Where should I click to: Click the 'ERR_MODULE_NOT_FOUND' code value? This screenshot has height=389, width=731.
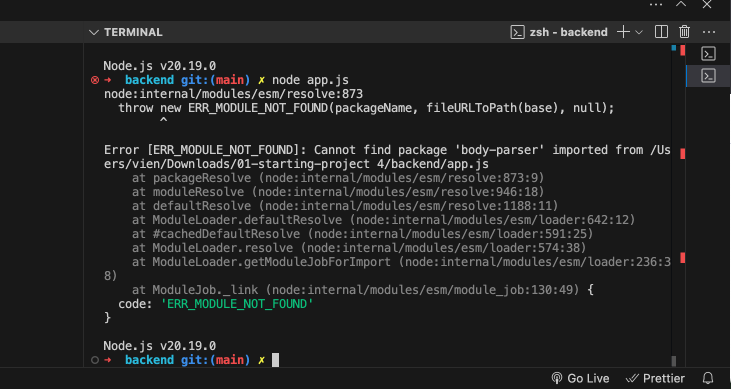point(237,304)
